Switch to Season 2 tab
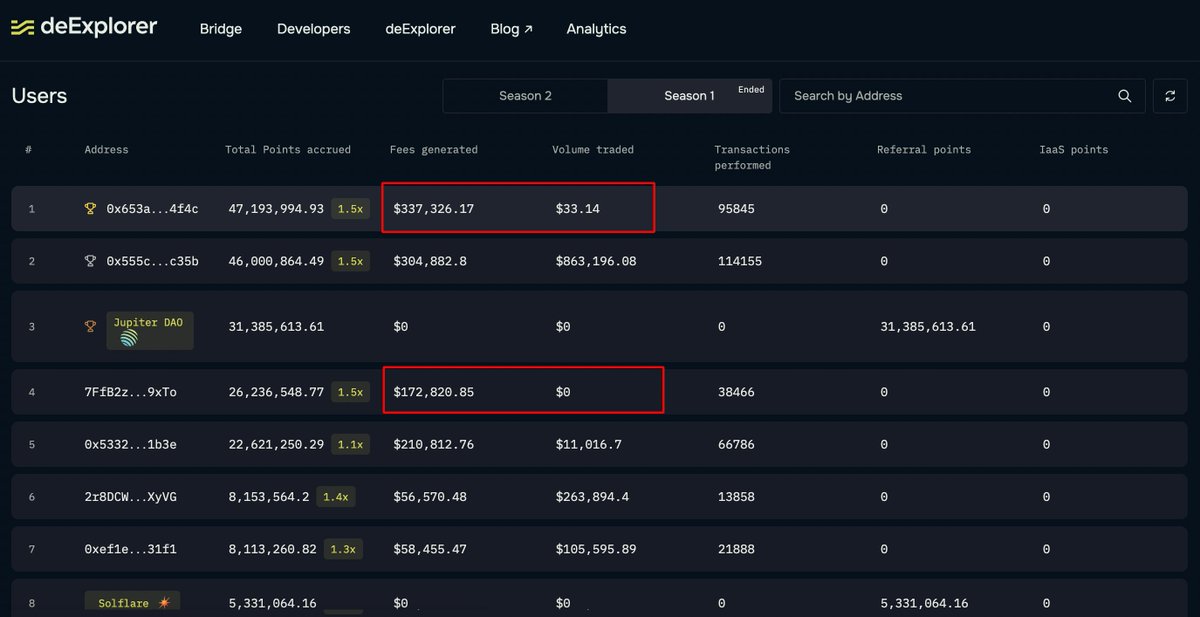This screenshot has width=1200, height=617. (x=525, y=96)
